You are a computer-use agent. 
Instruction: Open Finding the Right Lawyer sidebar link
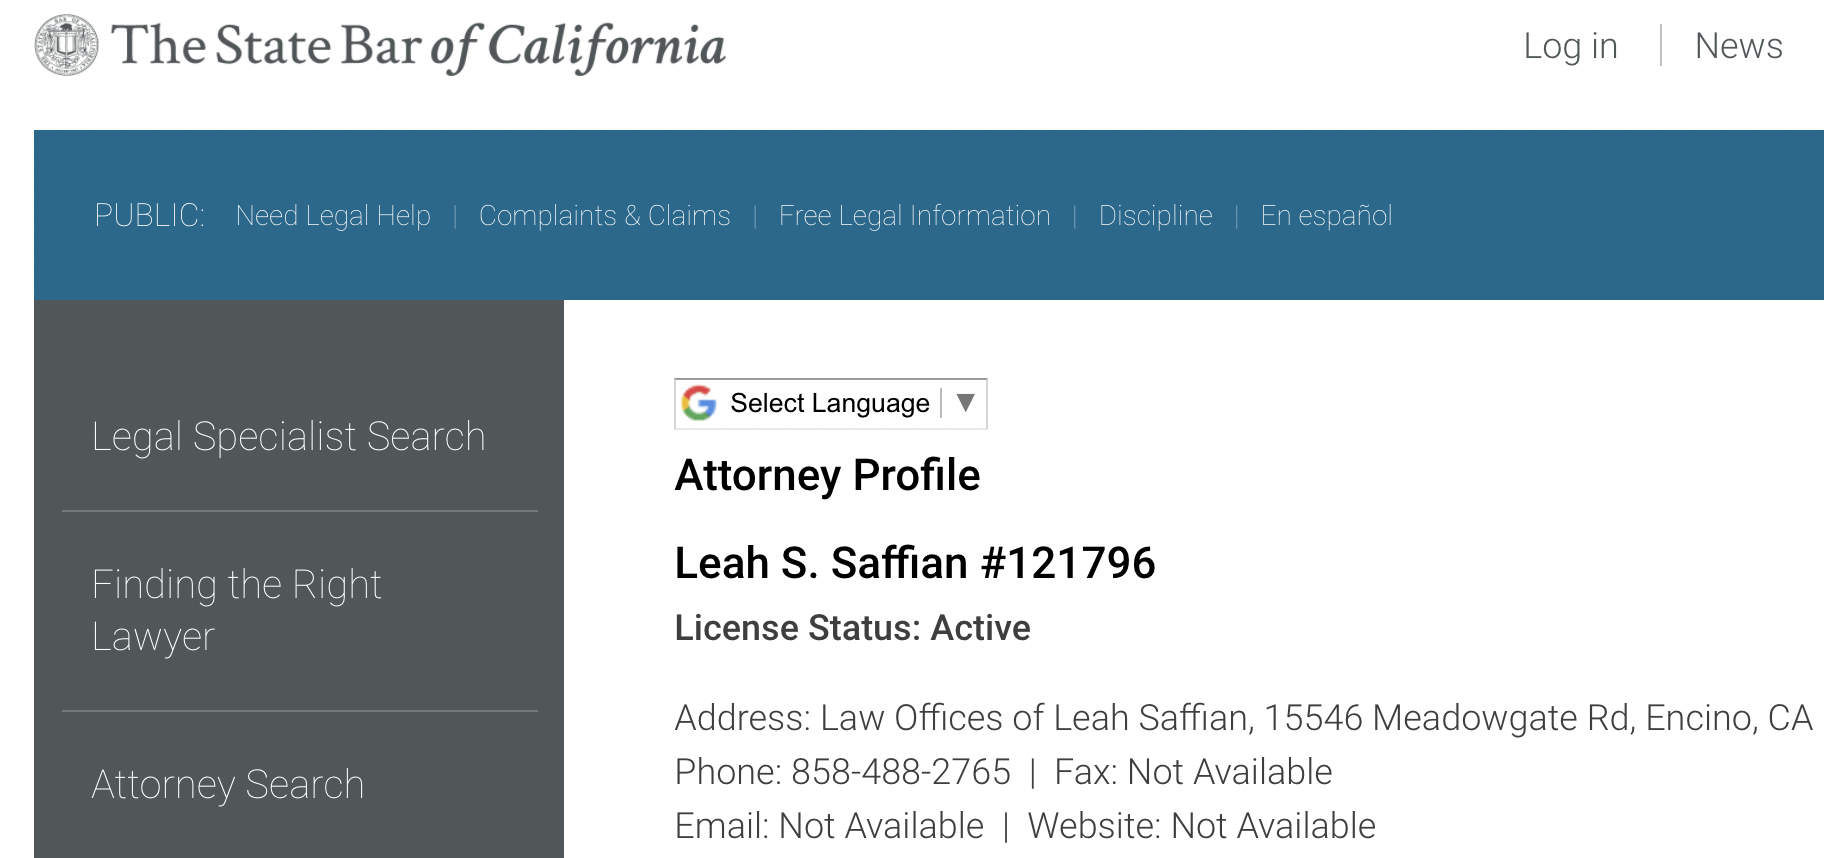236,610
